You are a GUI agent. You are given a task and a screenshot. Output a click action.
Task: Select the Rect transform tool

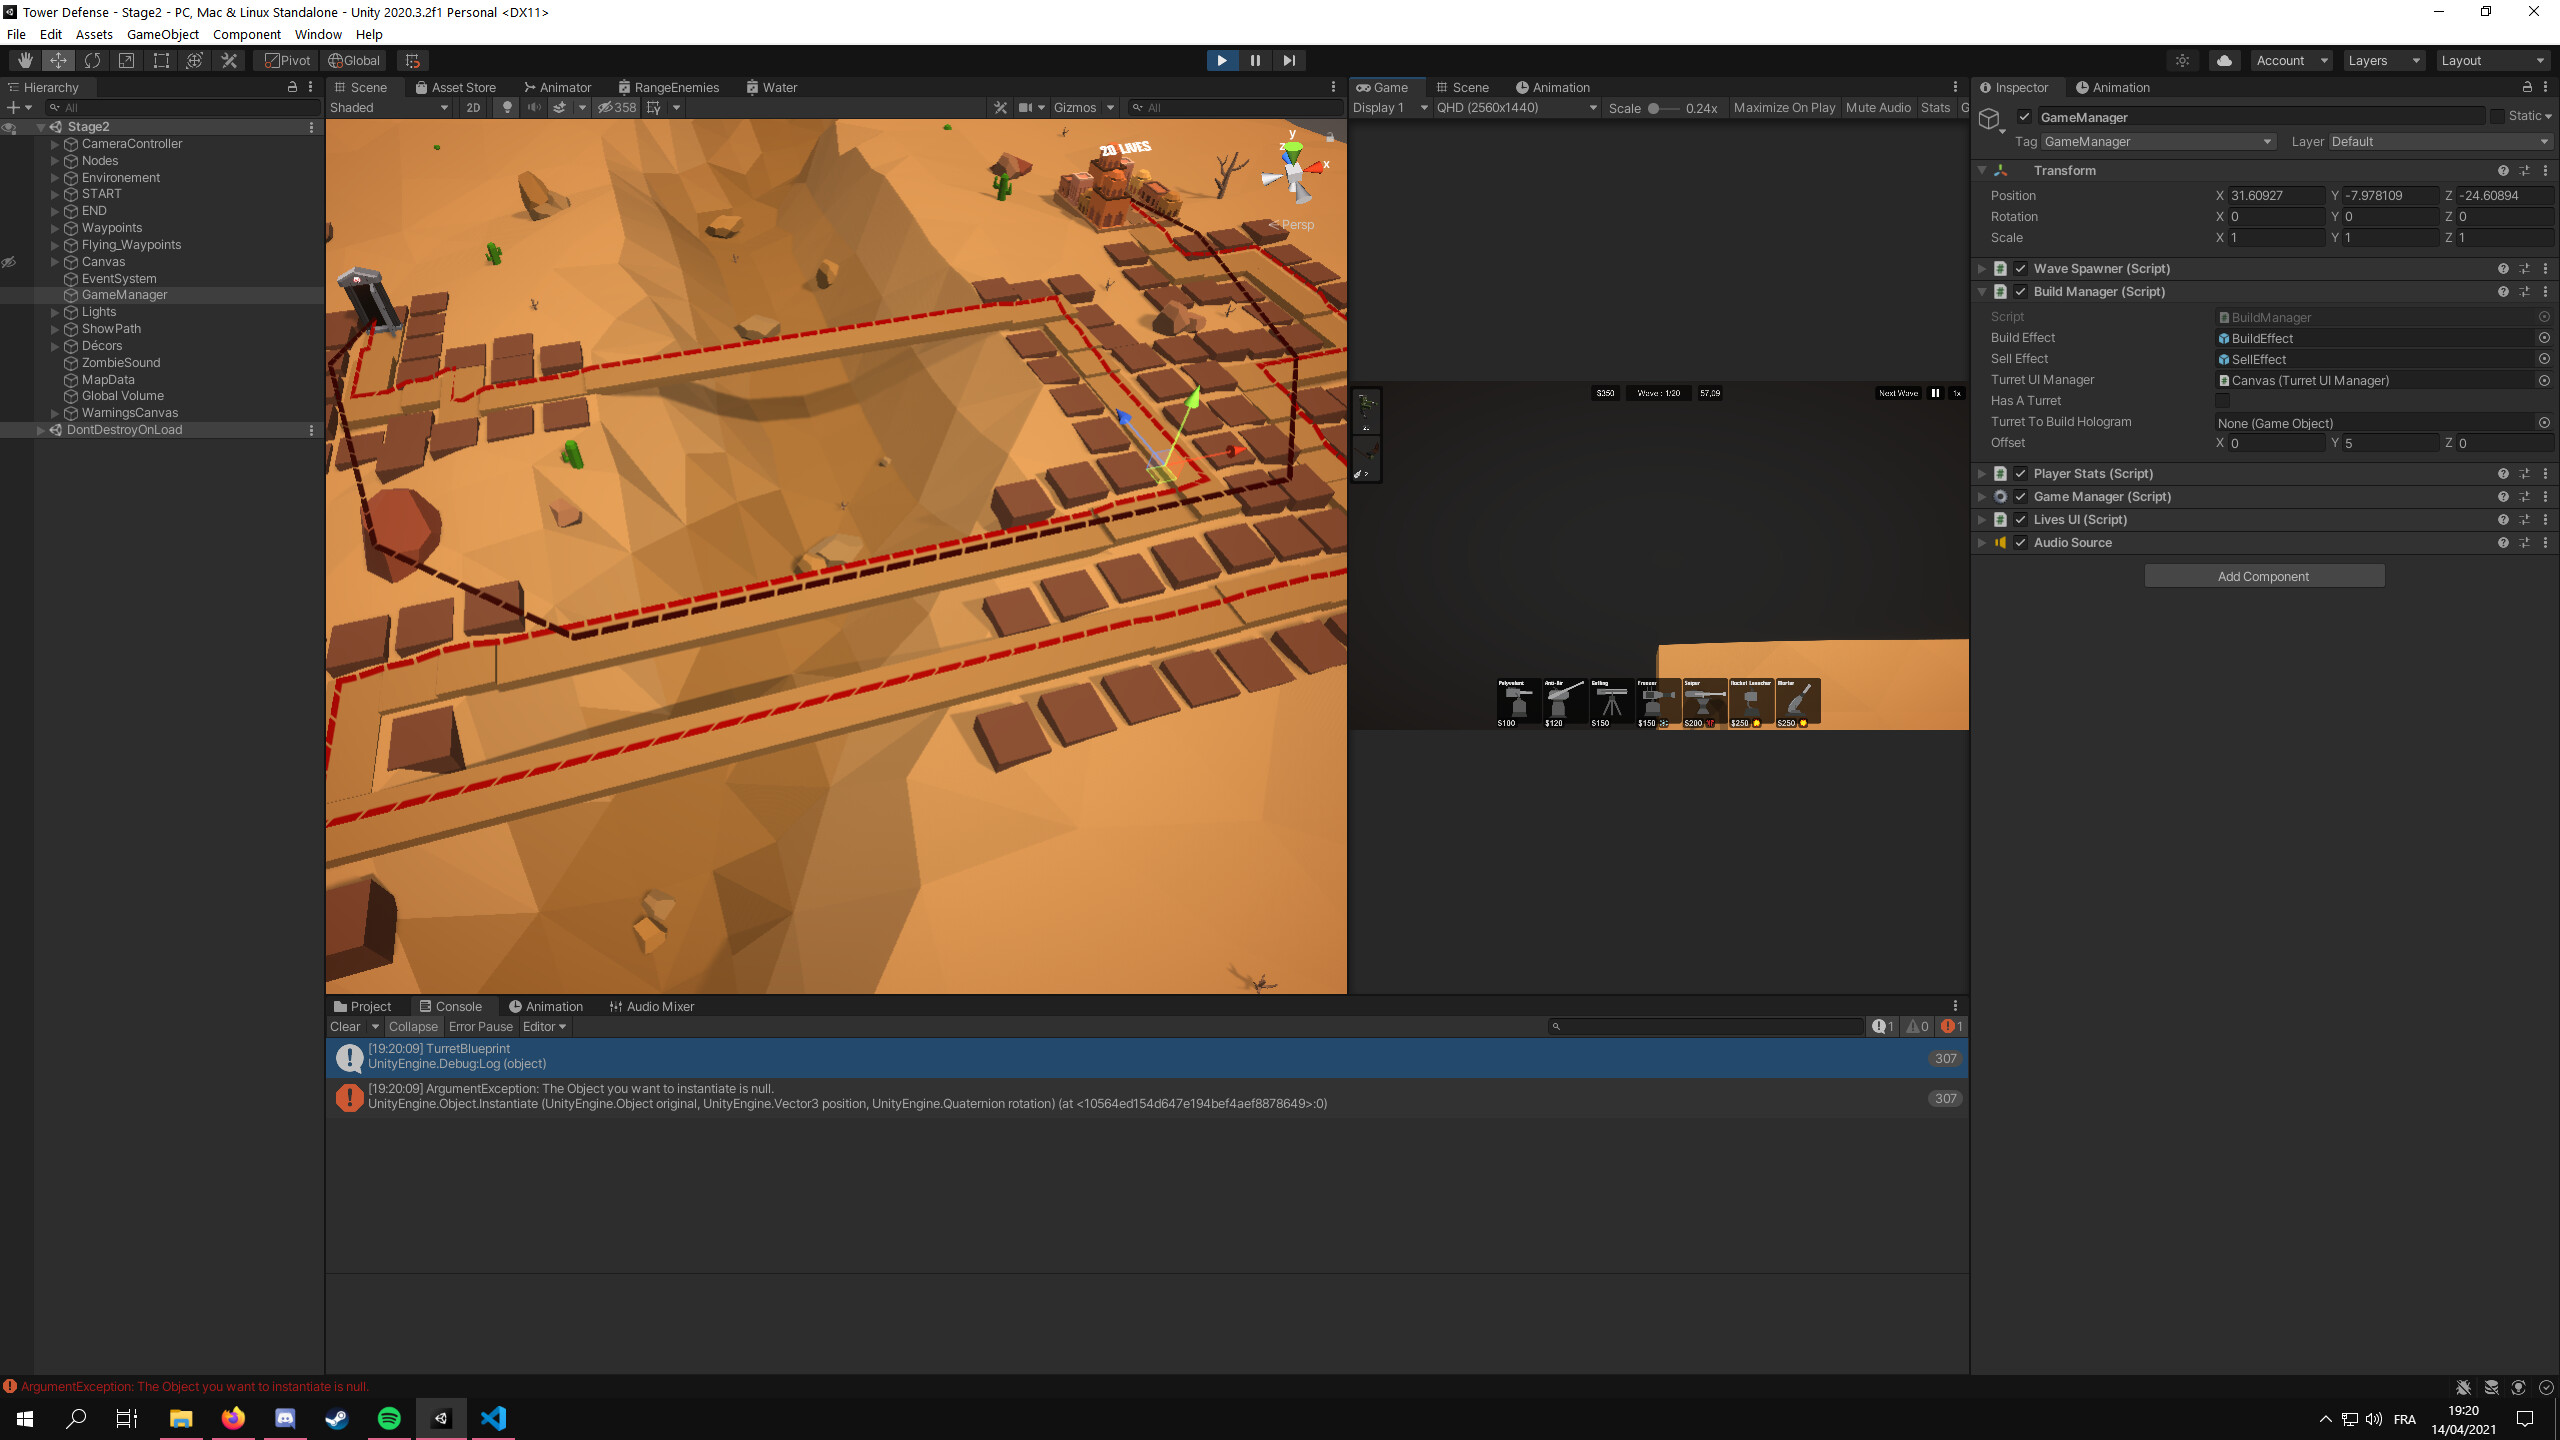pyautogui.click(x=160, y=60)
